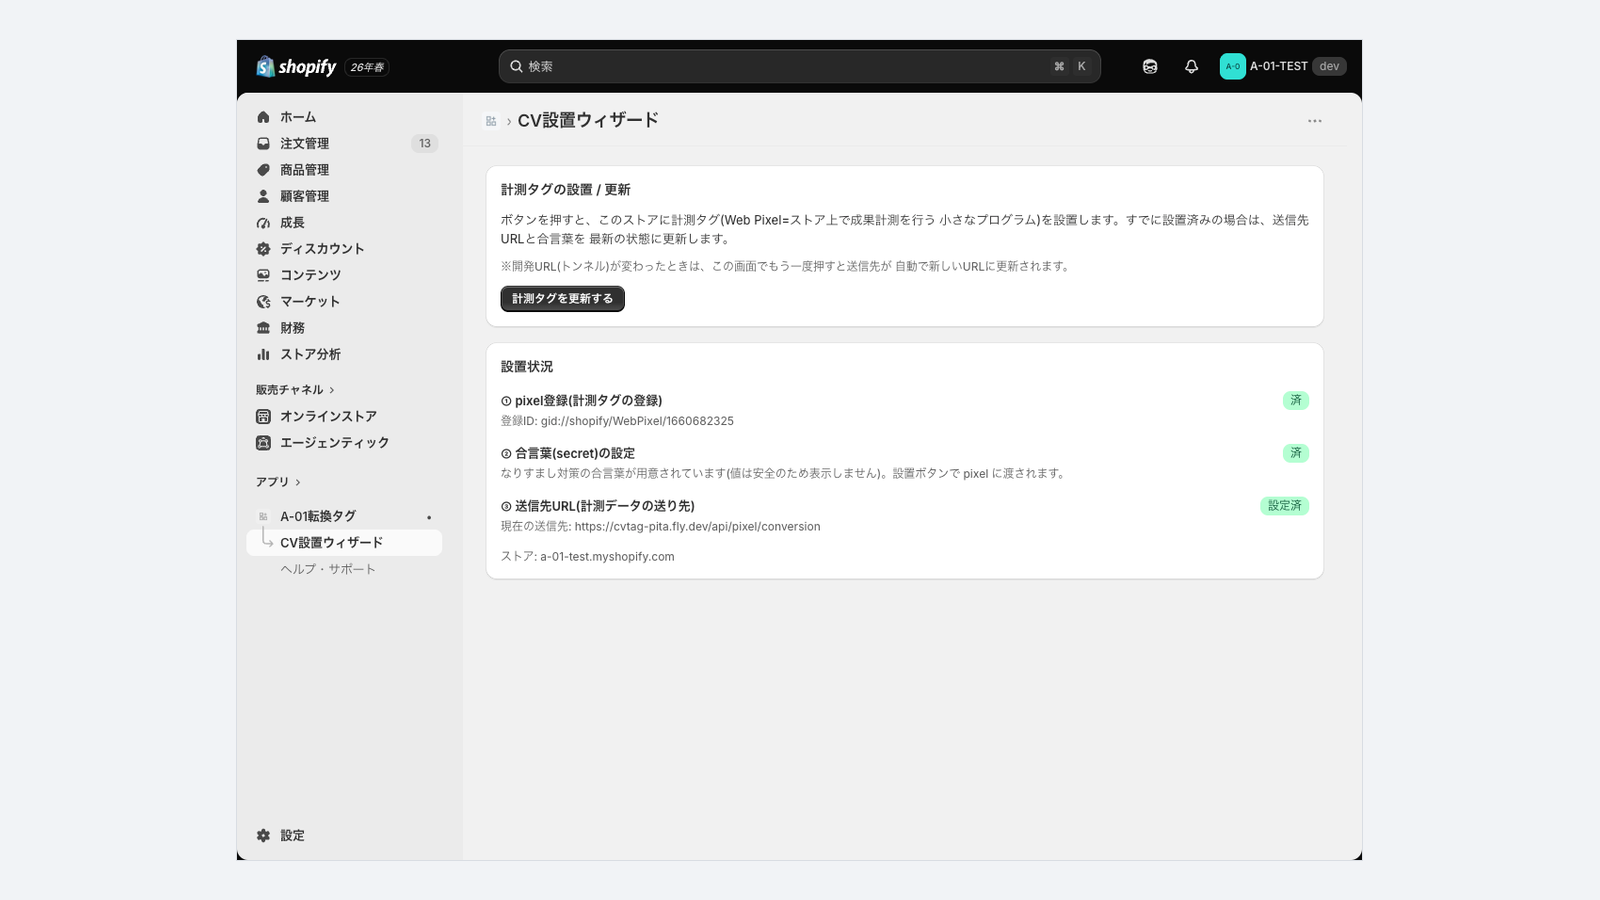The image size is (1600, 900).
Task: Click the 設定 gear icon
Action: (x=263, y=835)
